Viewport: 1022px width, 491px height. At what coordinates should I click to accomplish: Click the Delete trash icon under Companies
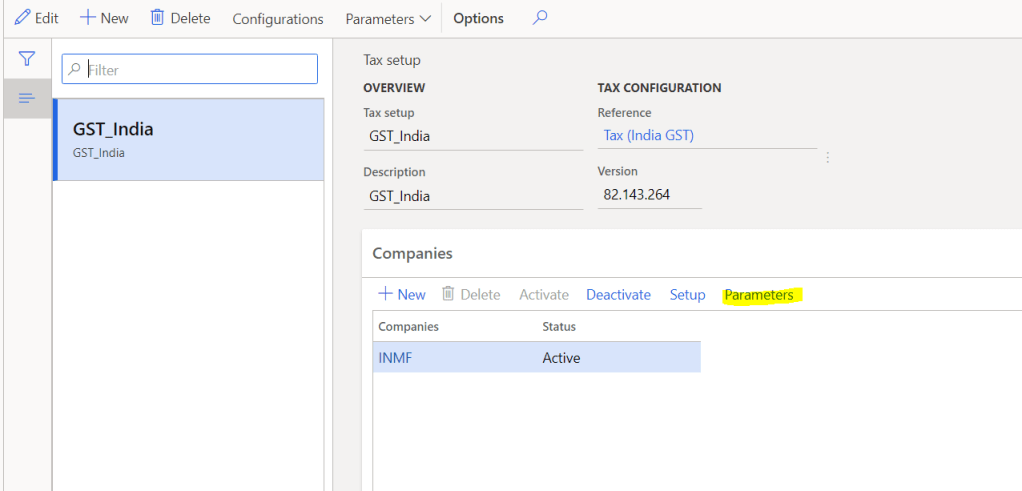tap(449, 294)
